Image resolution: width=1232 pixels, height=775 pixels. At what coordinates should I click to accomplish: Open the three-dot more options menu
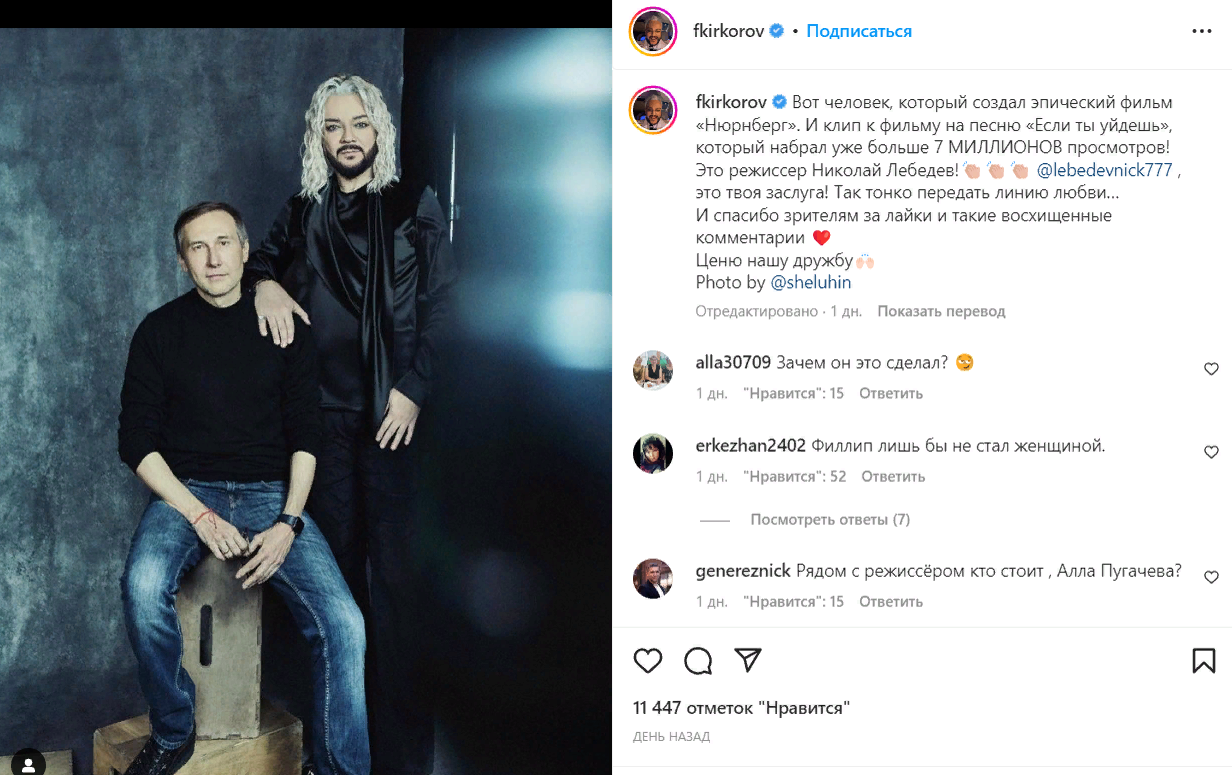[x=1202, y=31]
